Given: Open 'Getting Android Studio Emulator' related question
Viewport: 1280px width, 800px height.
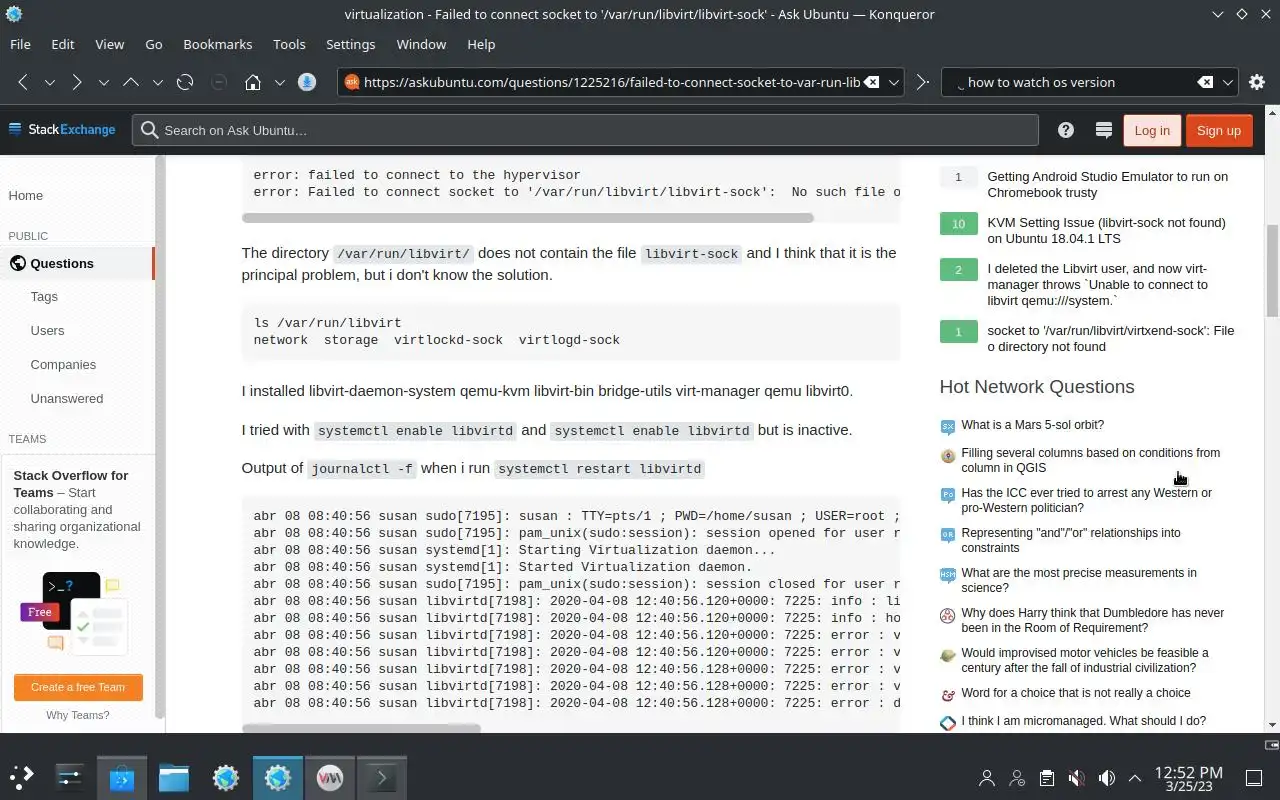Looking at the screenshot, I should (x=1107, y=184).
